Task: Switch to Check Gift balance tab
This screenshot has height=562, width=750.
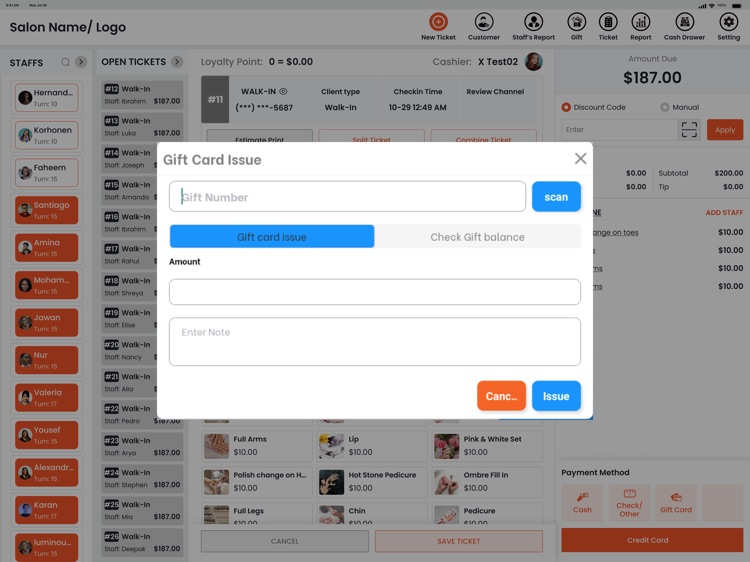Action: click(x=477, y=237)
